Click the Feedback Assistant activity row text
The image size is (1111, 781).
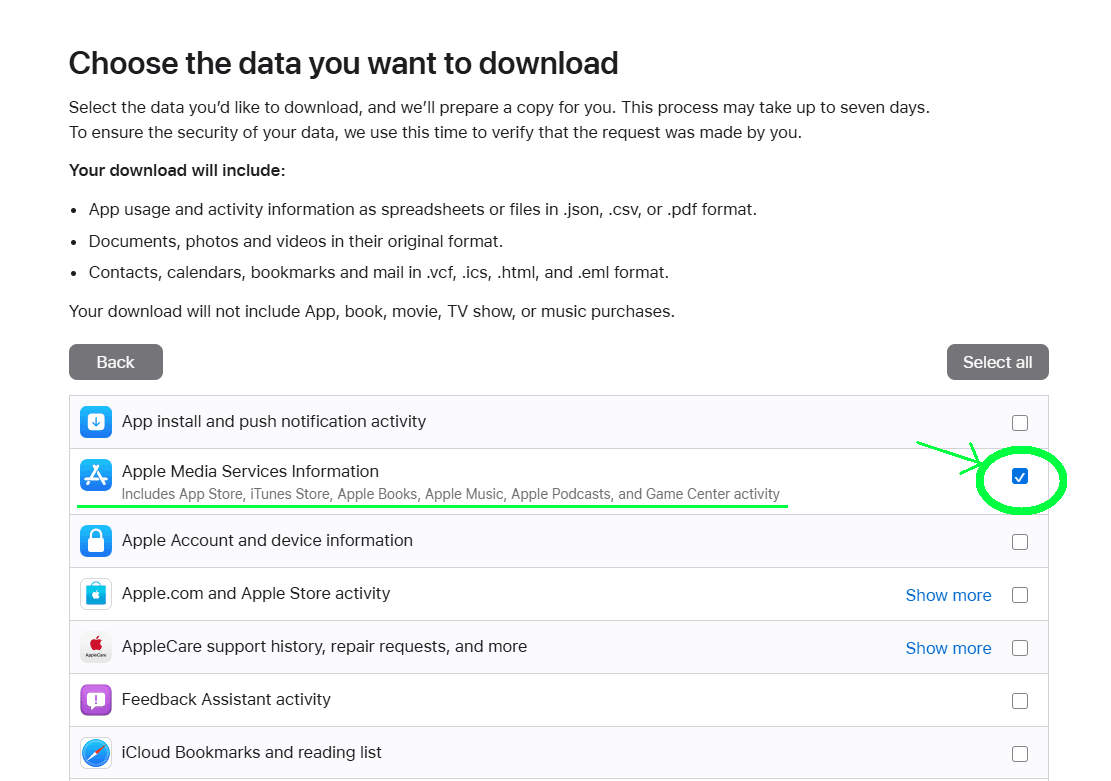coord(225,699)
